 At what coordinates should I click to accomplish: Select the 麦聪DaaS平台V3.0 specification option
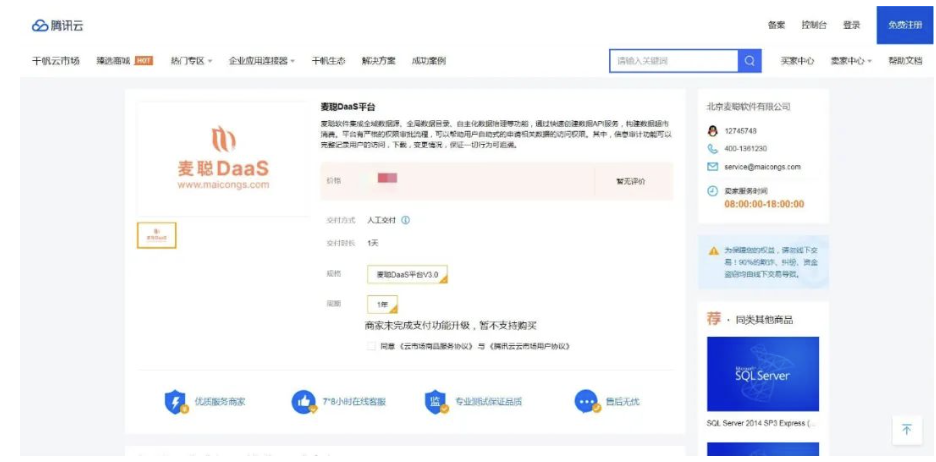pos(407,275)
